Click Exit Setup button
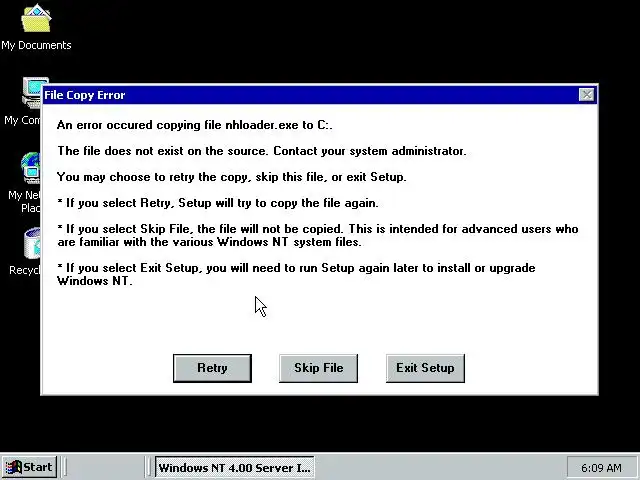 425,368
